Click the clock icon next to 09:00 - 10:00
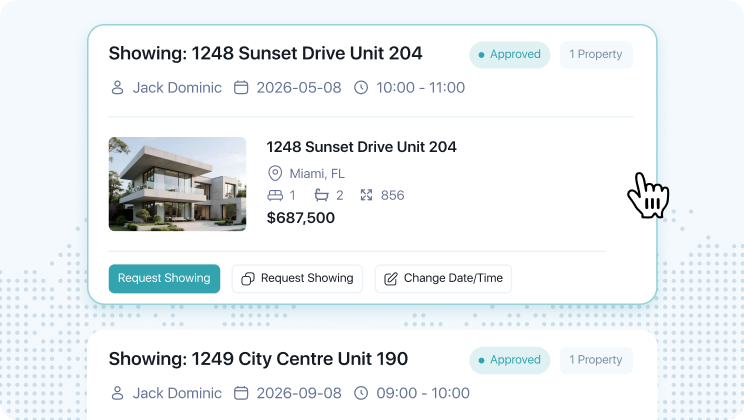 (361, 393)
